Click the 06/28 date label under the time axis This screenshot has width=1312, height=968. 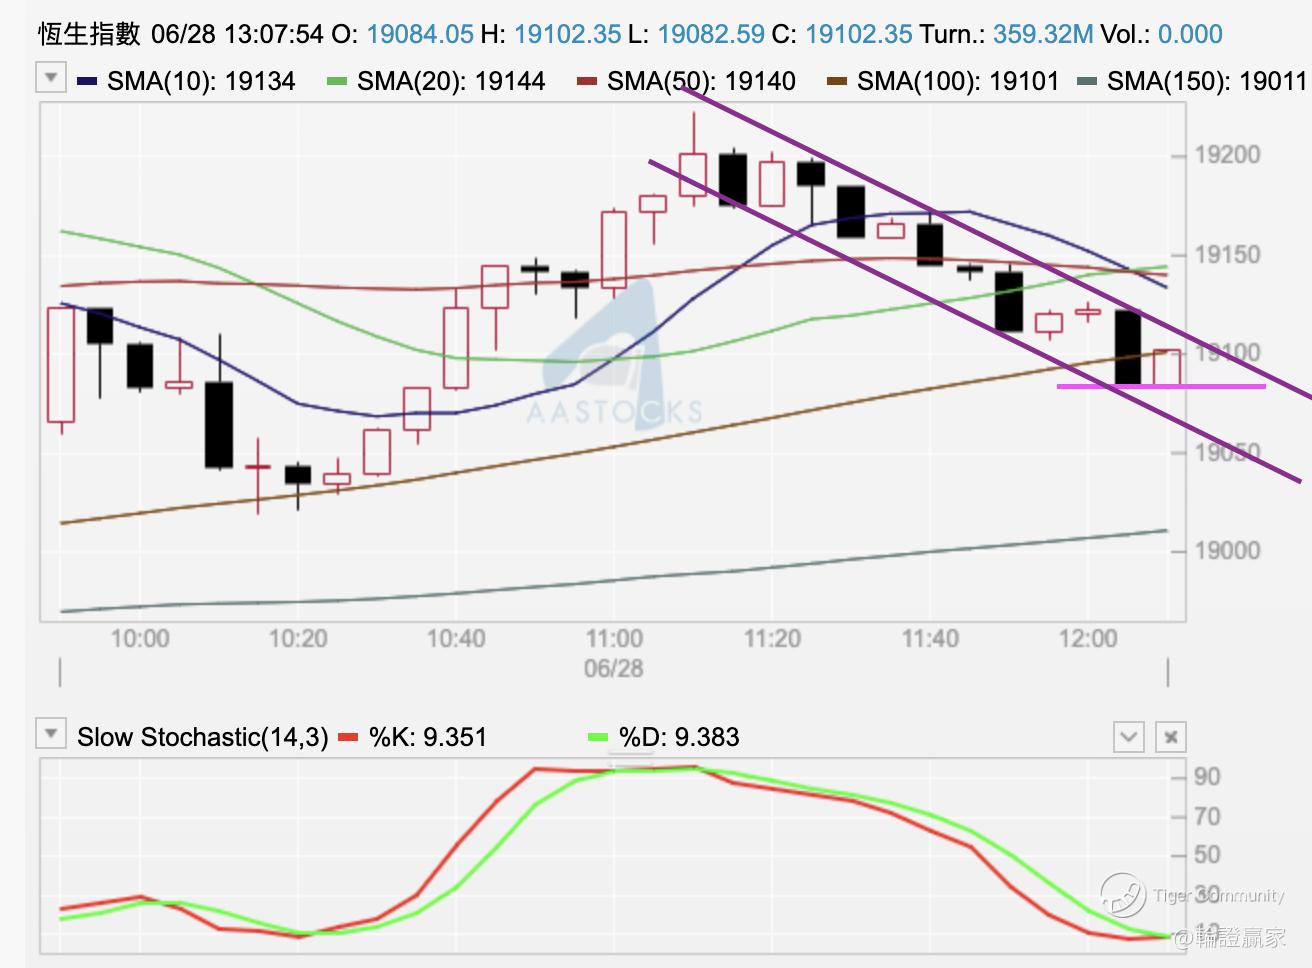point(614,668)
